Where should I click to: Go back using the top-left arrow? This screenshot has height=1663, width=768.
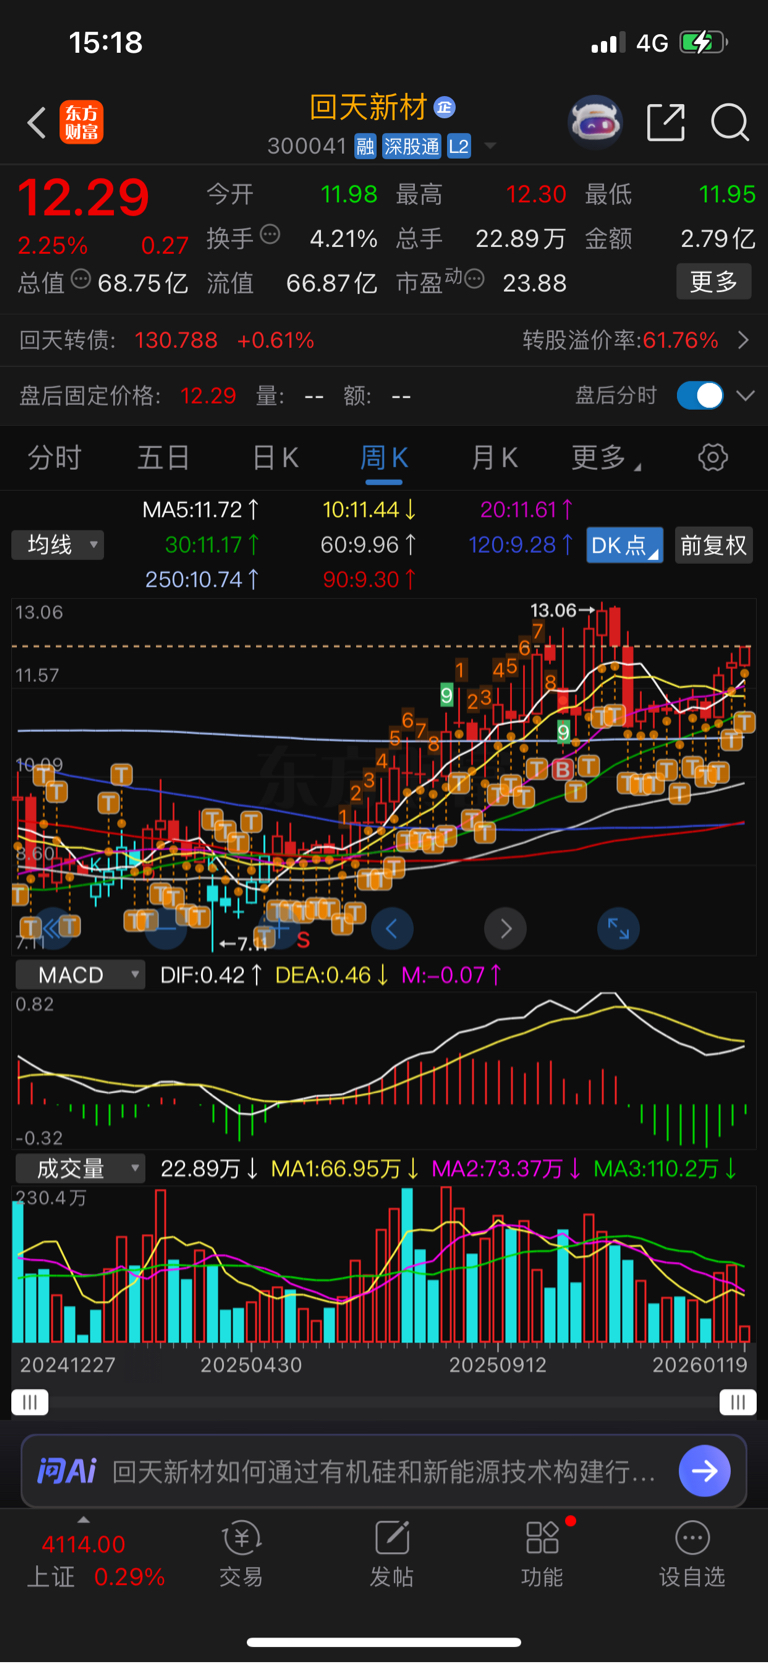pos(37,123)
